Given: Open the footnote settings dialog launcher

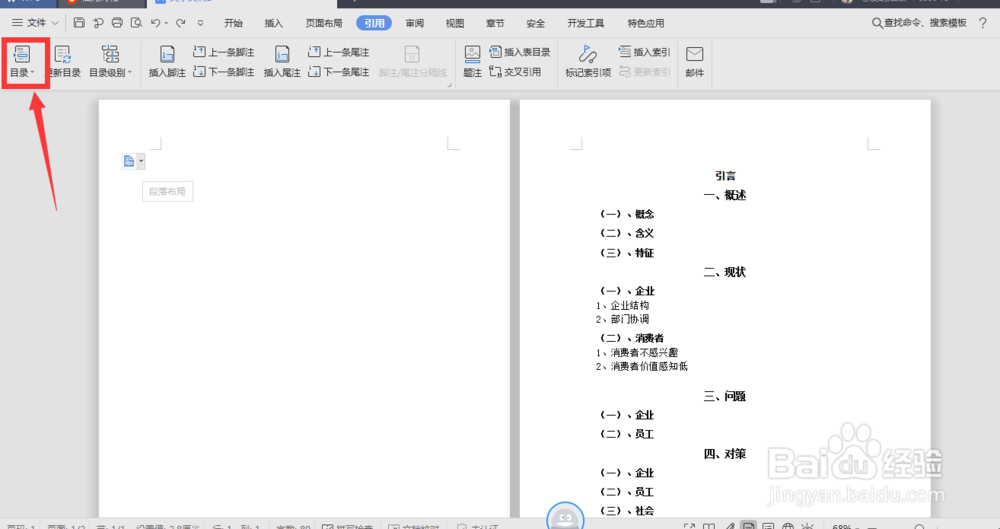Looking at the screenshot, I should tap(450, 84).
